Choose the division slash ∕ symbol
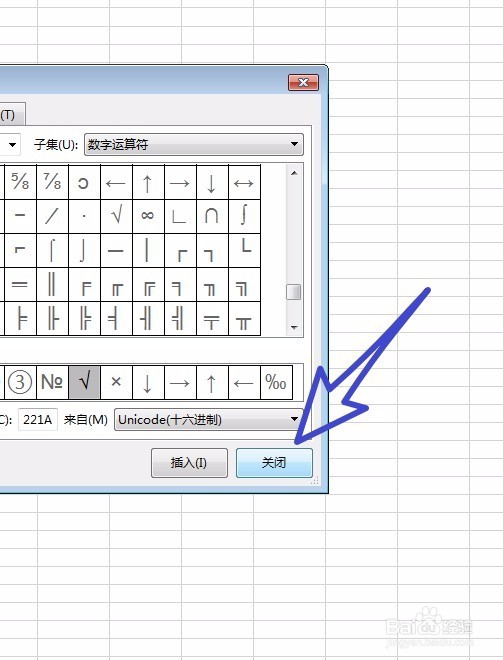Viewport: 503px width, 660px height. coord(53,216)
